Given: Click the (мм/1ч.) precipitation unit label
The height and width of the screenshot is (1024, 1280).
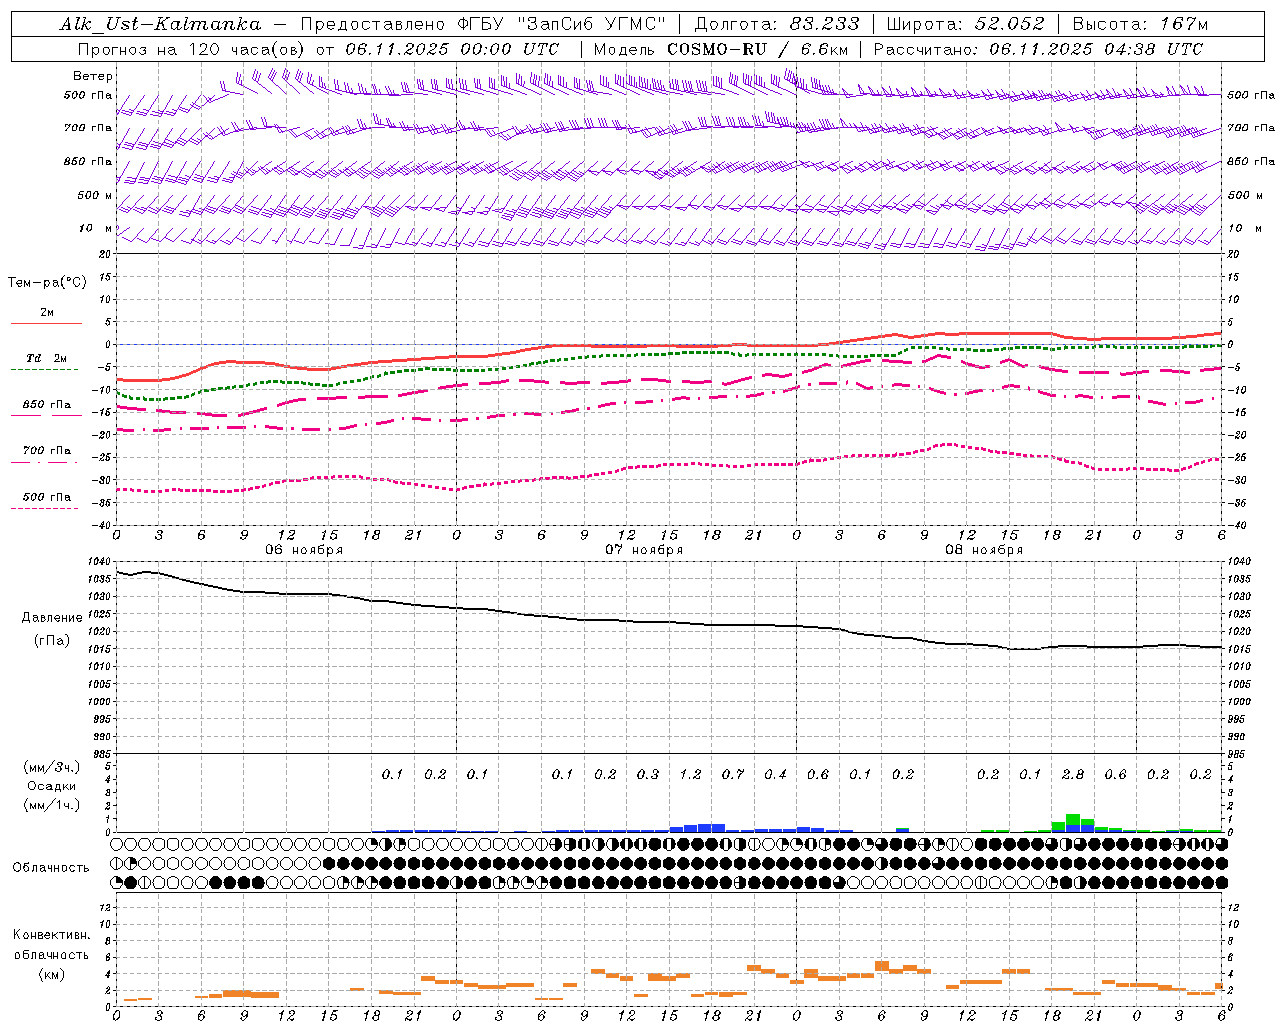Looking at the screenshot, I should click(52, 805).
